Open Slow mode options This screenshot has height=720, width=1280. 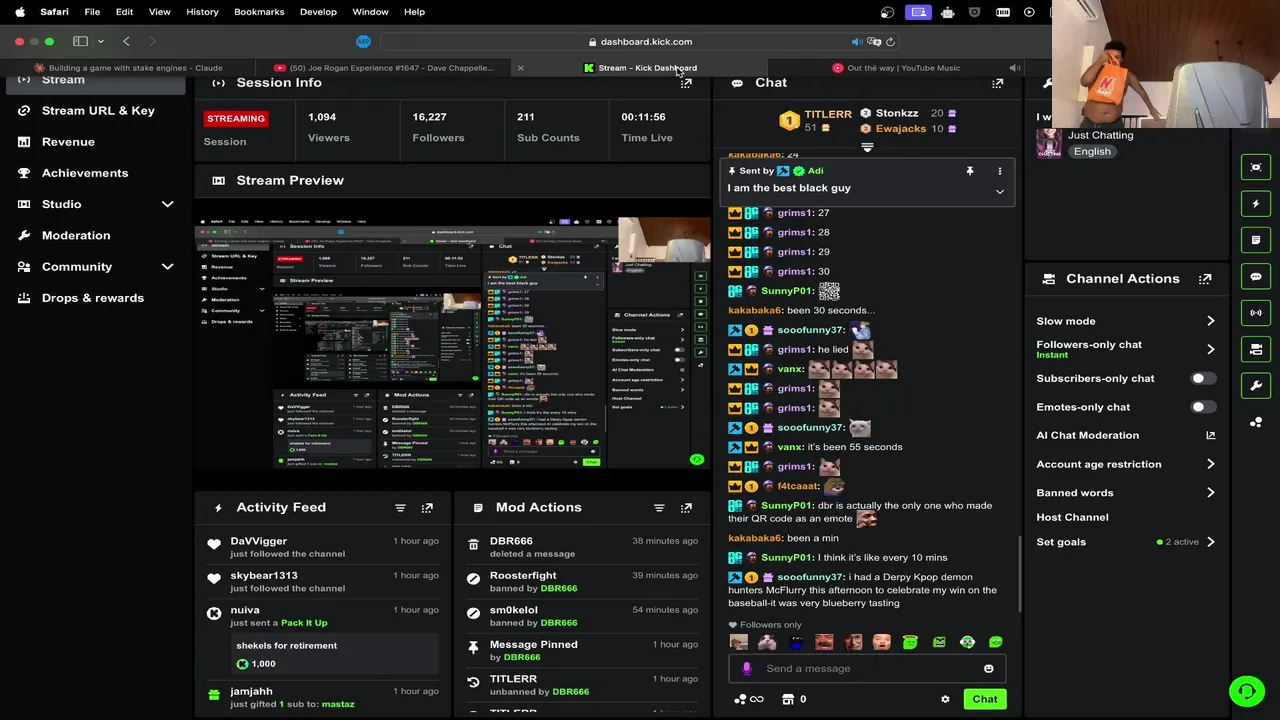pos(1126,321)
